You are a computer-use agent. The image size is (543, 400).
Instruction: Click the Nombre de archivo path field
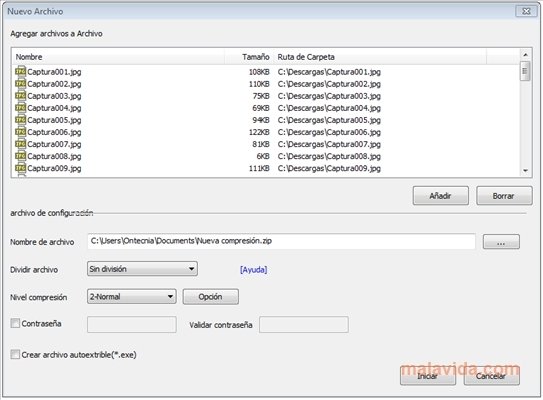pyautogui.click(x=281, y=241)
